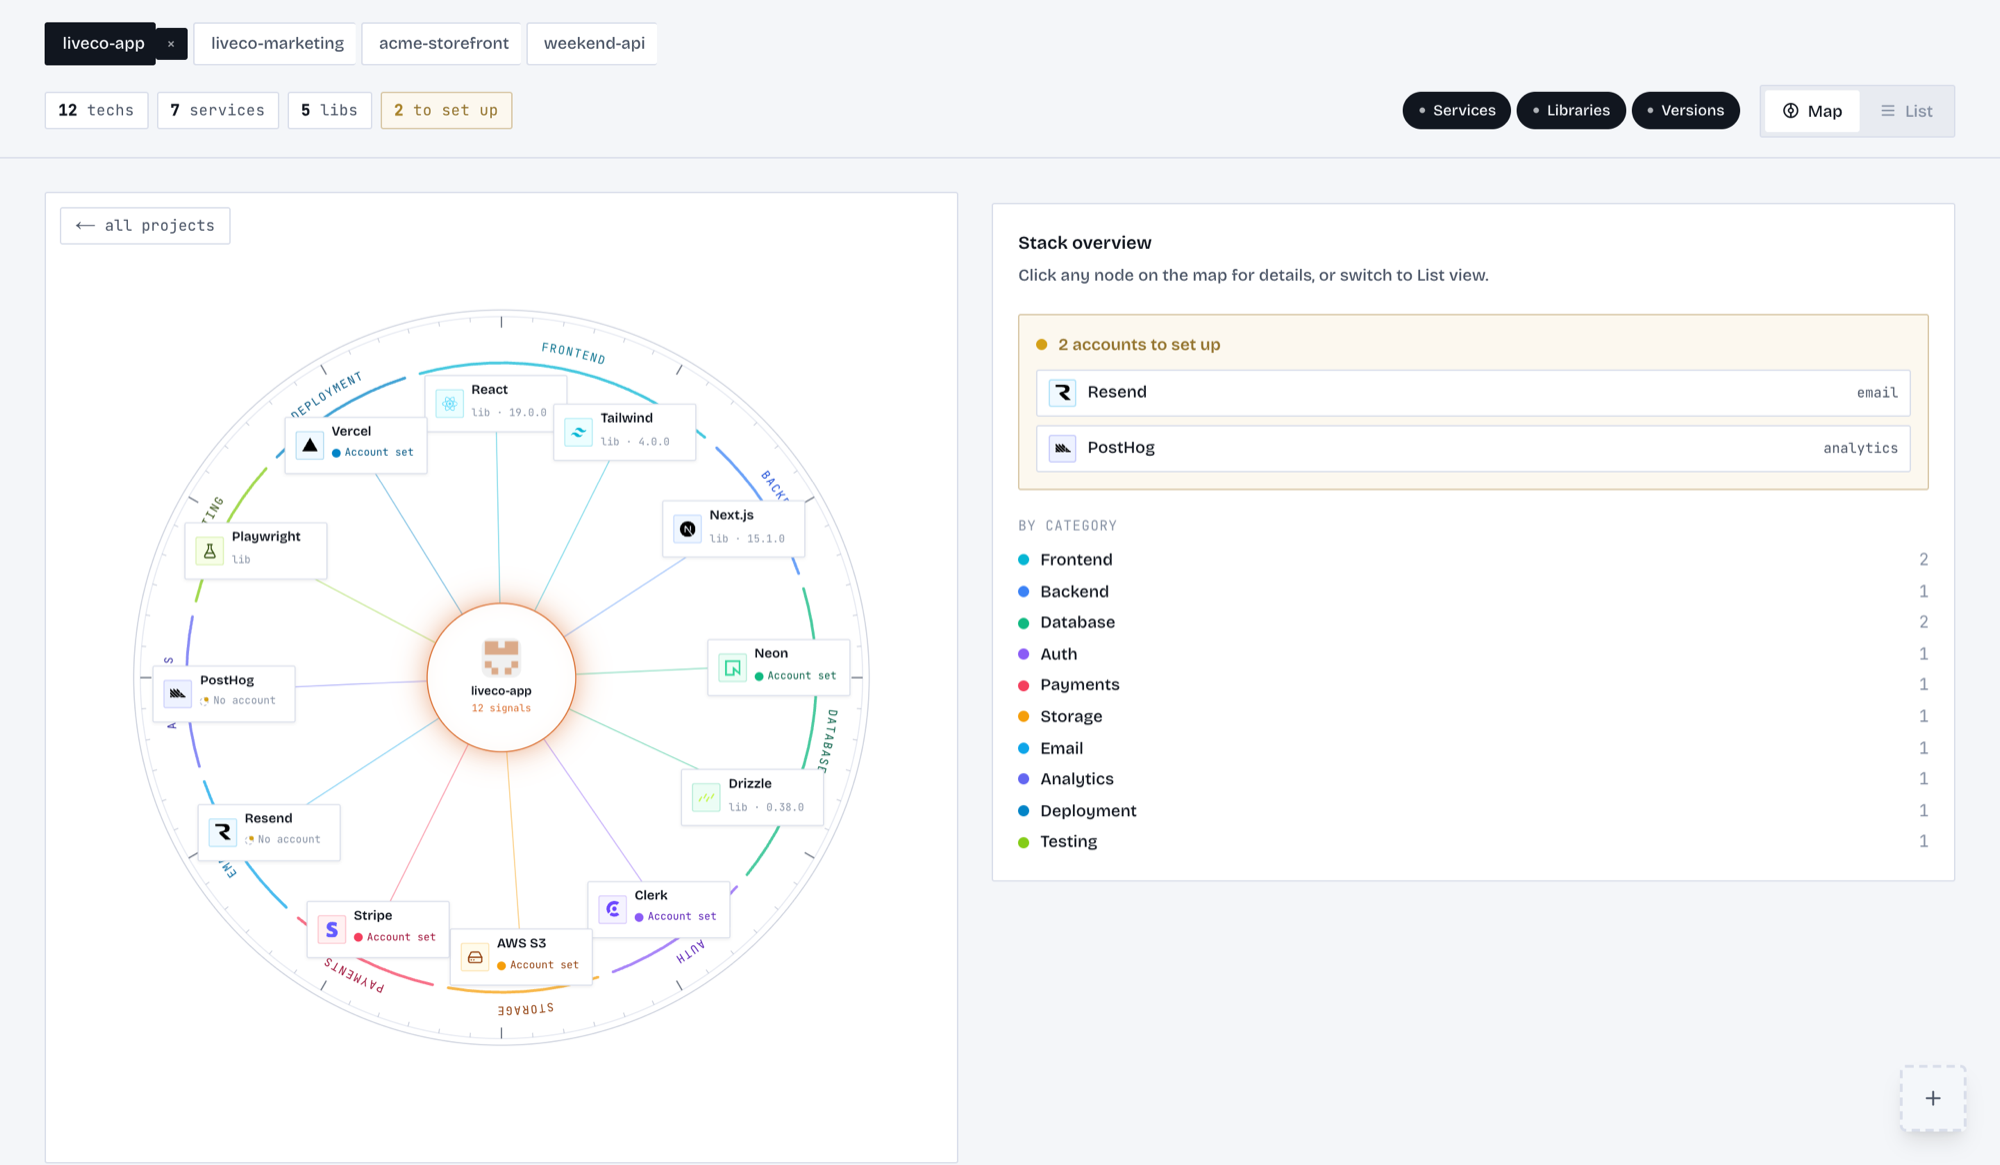
Task: Open the liveco-marketing project tab
Action: (276, 44)
